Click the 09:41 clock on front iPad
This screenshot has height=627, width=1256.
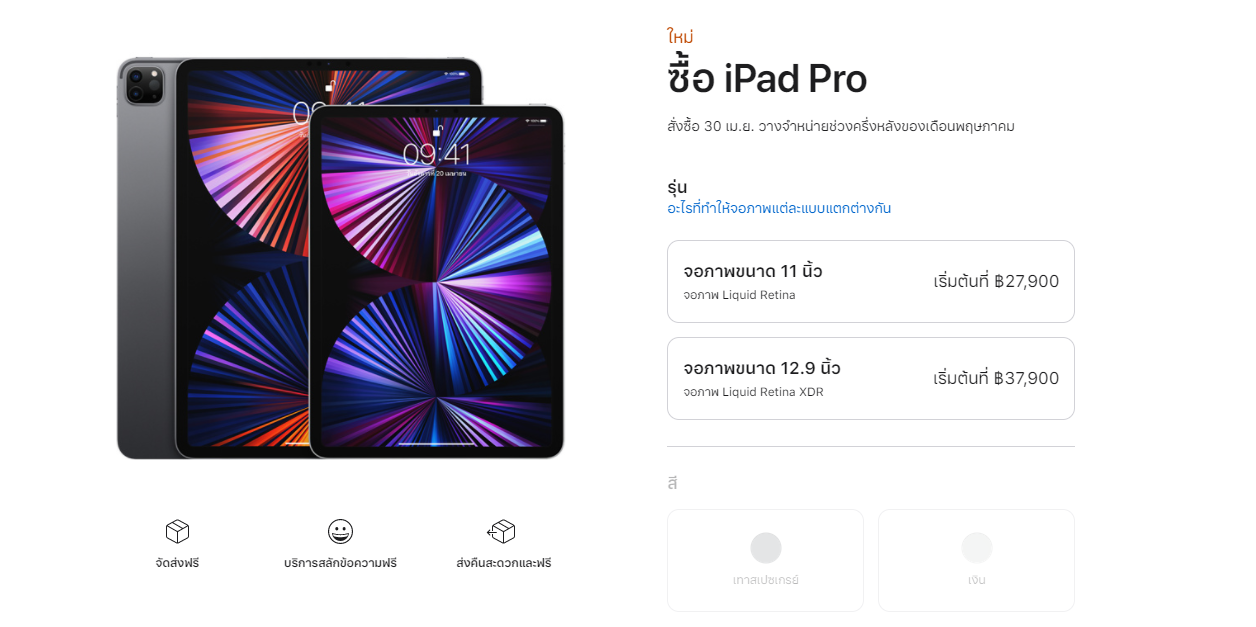point(436,154)
